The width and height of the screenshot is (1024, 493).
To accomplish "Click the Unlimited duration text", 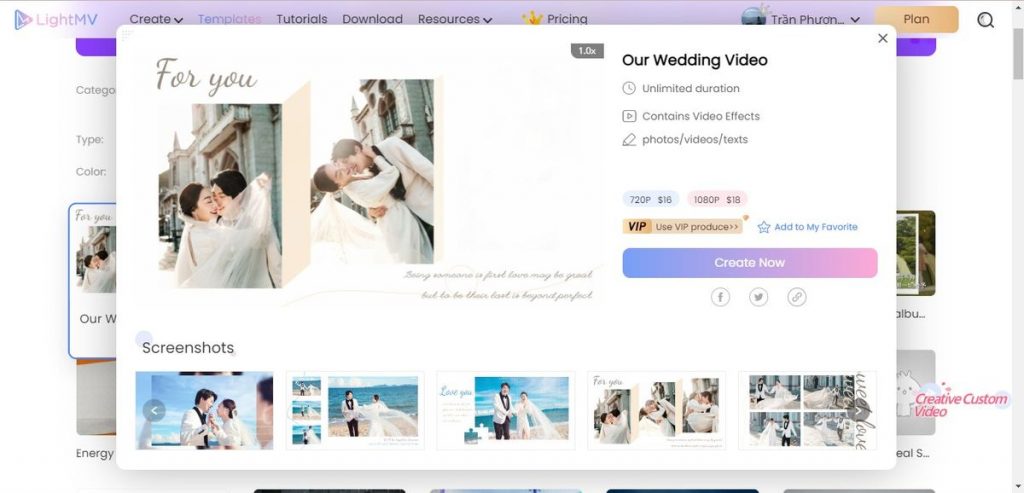I will (691, 88).
